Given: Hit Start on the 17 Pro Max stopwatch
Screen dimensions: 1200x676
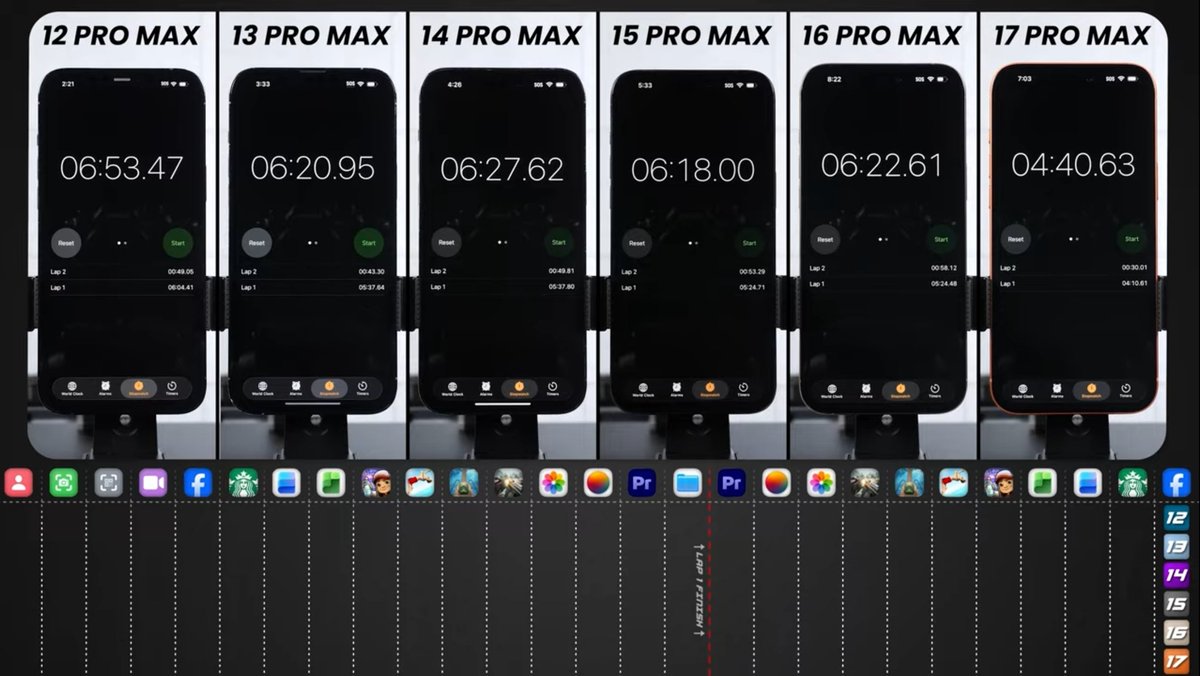Looking at the screenshot, I should [1131, 239].
